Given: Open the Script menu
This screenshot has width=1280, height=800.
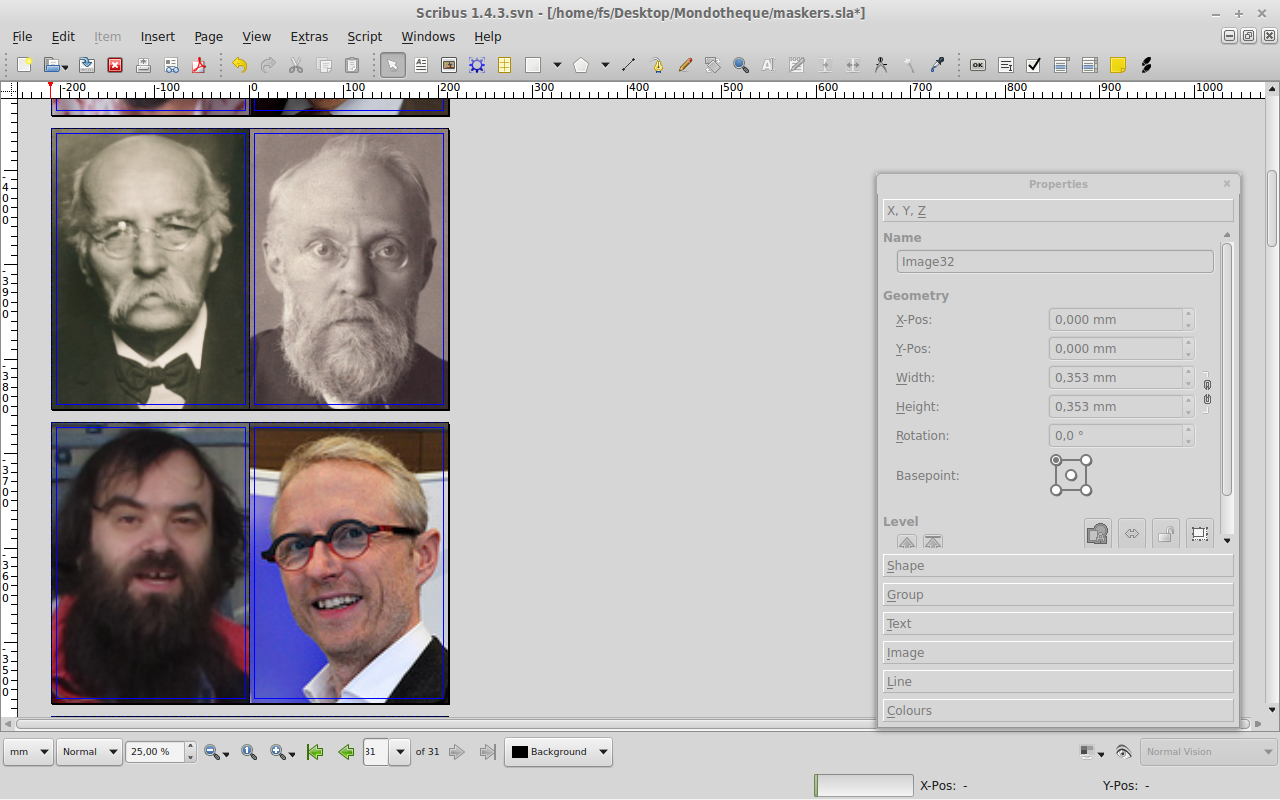Looking at the screenshot, I should point(365,36).
